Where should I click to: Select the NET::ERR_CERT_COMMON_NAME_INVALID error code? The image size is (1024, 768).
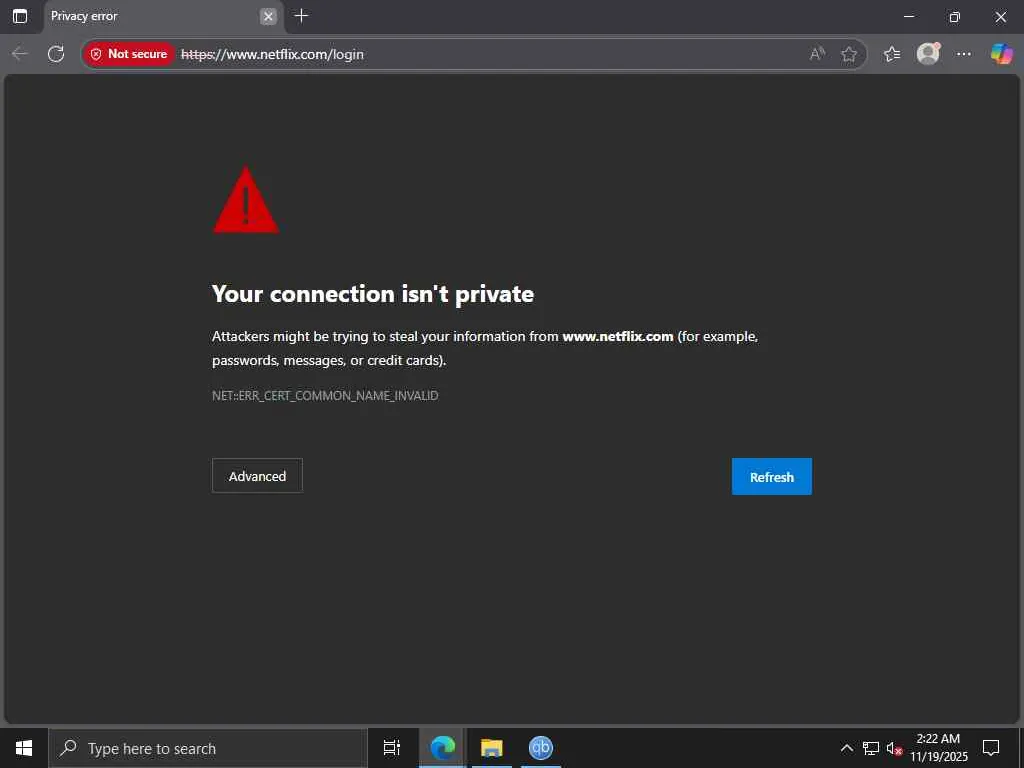point(325,396)
